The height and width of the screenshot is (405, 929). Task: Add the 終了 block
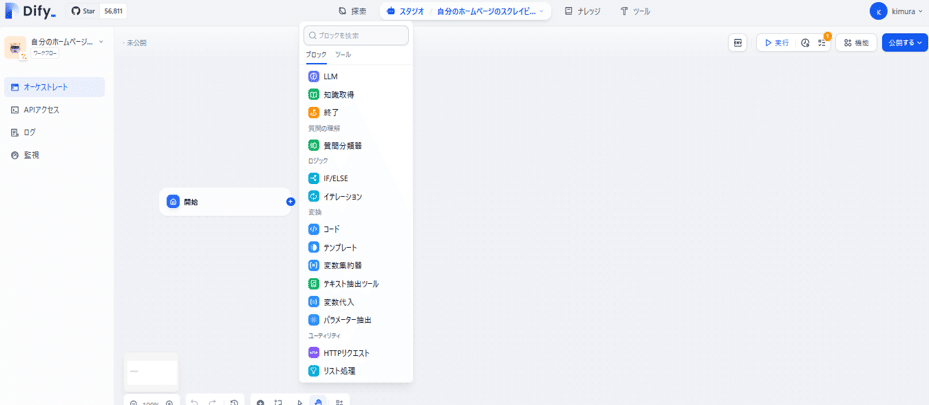click(x=356, y=112)
